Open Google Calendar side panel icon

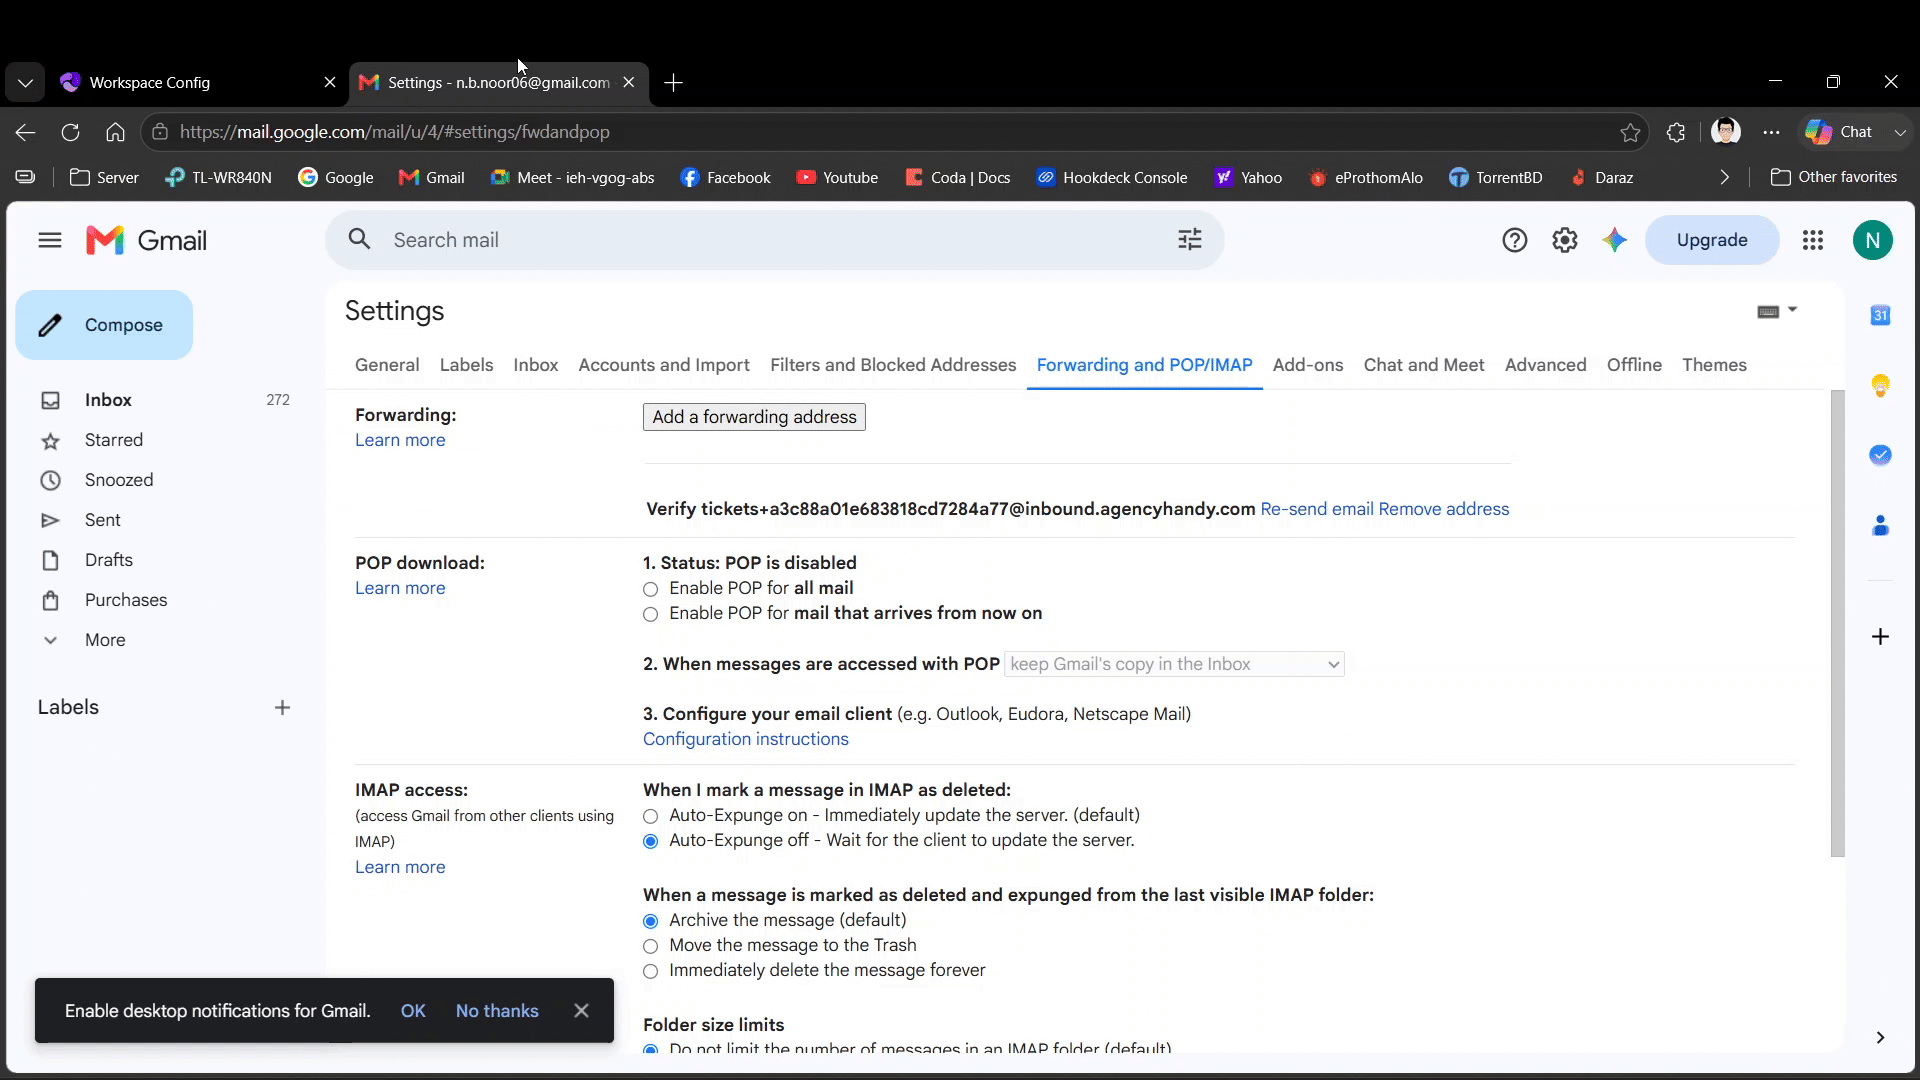pos(1880,315)
